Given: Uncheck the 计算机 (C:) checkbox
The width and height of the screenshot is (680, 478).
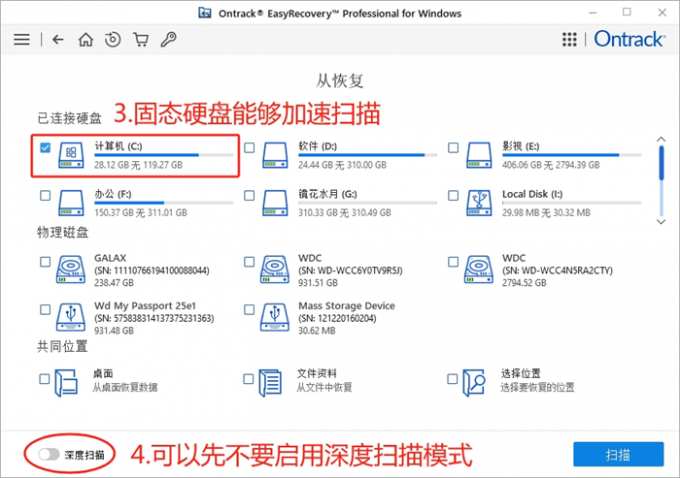Looking at the screenshot, I should click(x=45, y=148).
